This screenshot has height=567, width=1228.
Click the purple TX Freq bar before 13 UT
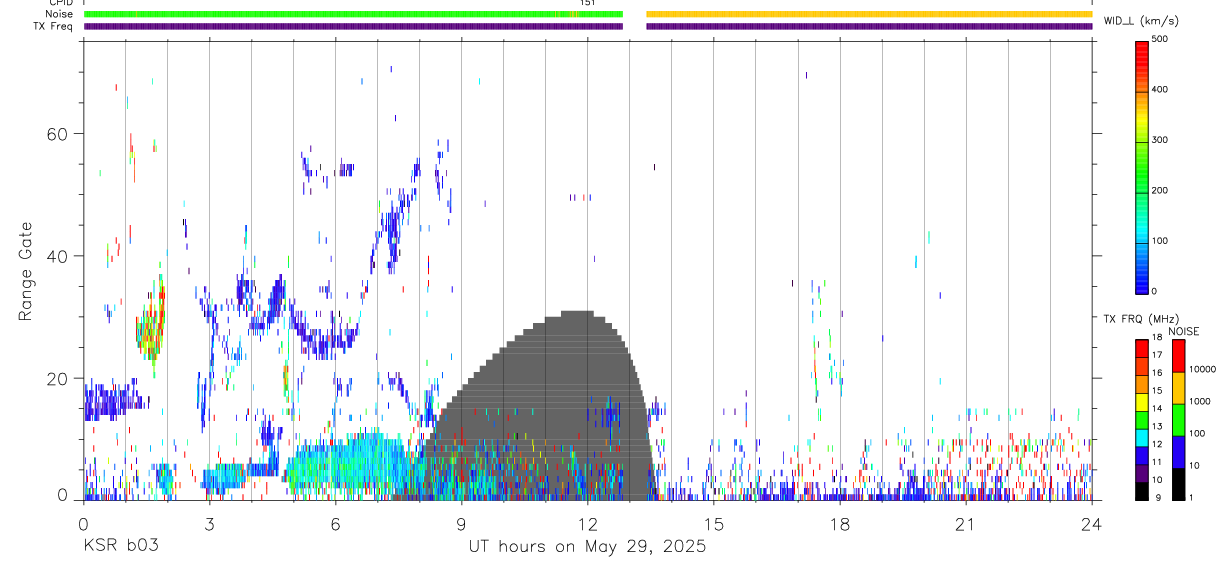[x=354, y=26]
